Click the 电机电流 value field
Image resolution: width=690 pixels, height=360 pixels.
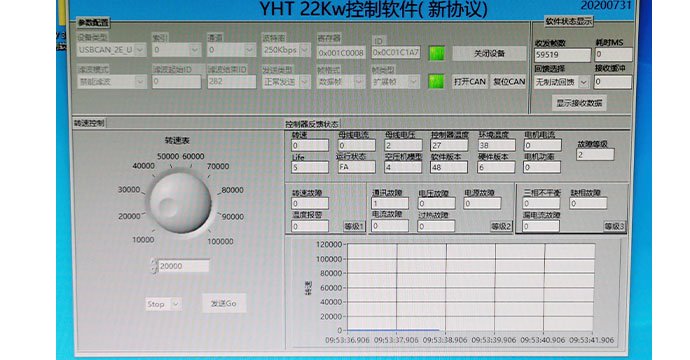coord(542,145)
